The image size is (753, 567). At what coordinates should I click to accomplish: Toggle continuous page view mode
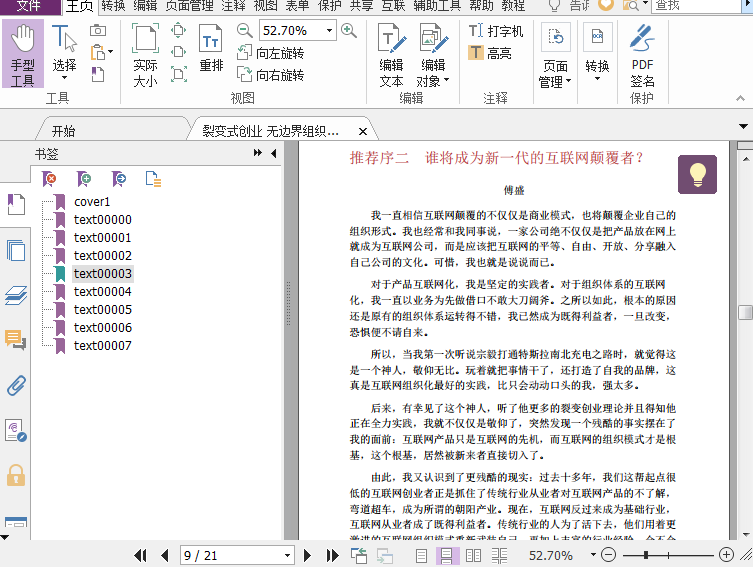[446, 555]
